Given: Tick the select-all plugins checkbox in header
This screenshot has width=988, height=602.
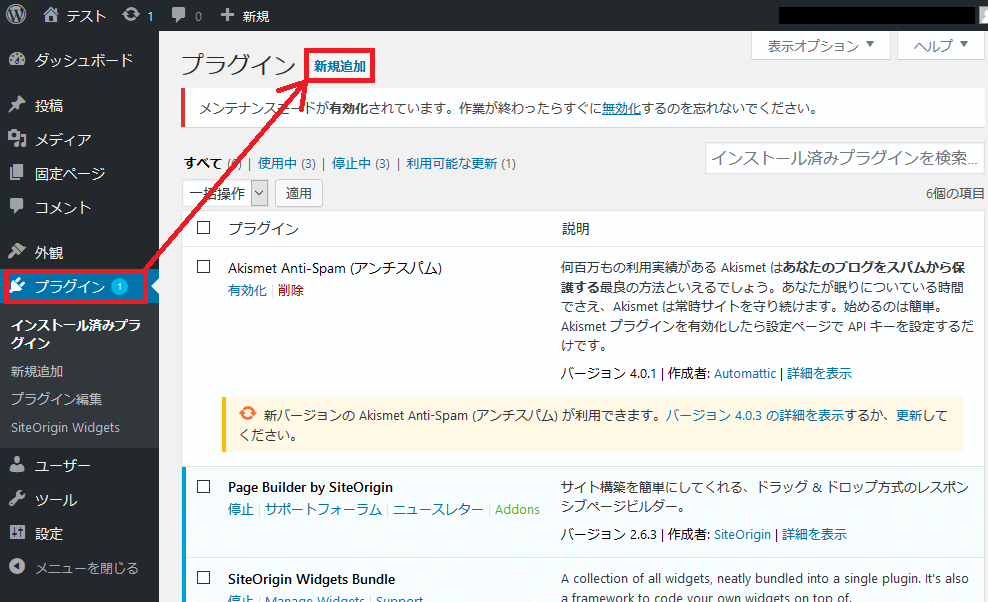Looking at the screenshot, I should [x=204, y=228].
